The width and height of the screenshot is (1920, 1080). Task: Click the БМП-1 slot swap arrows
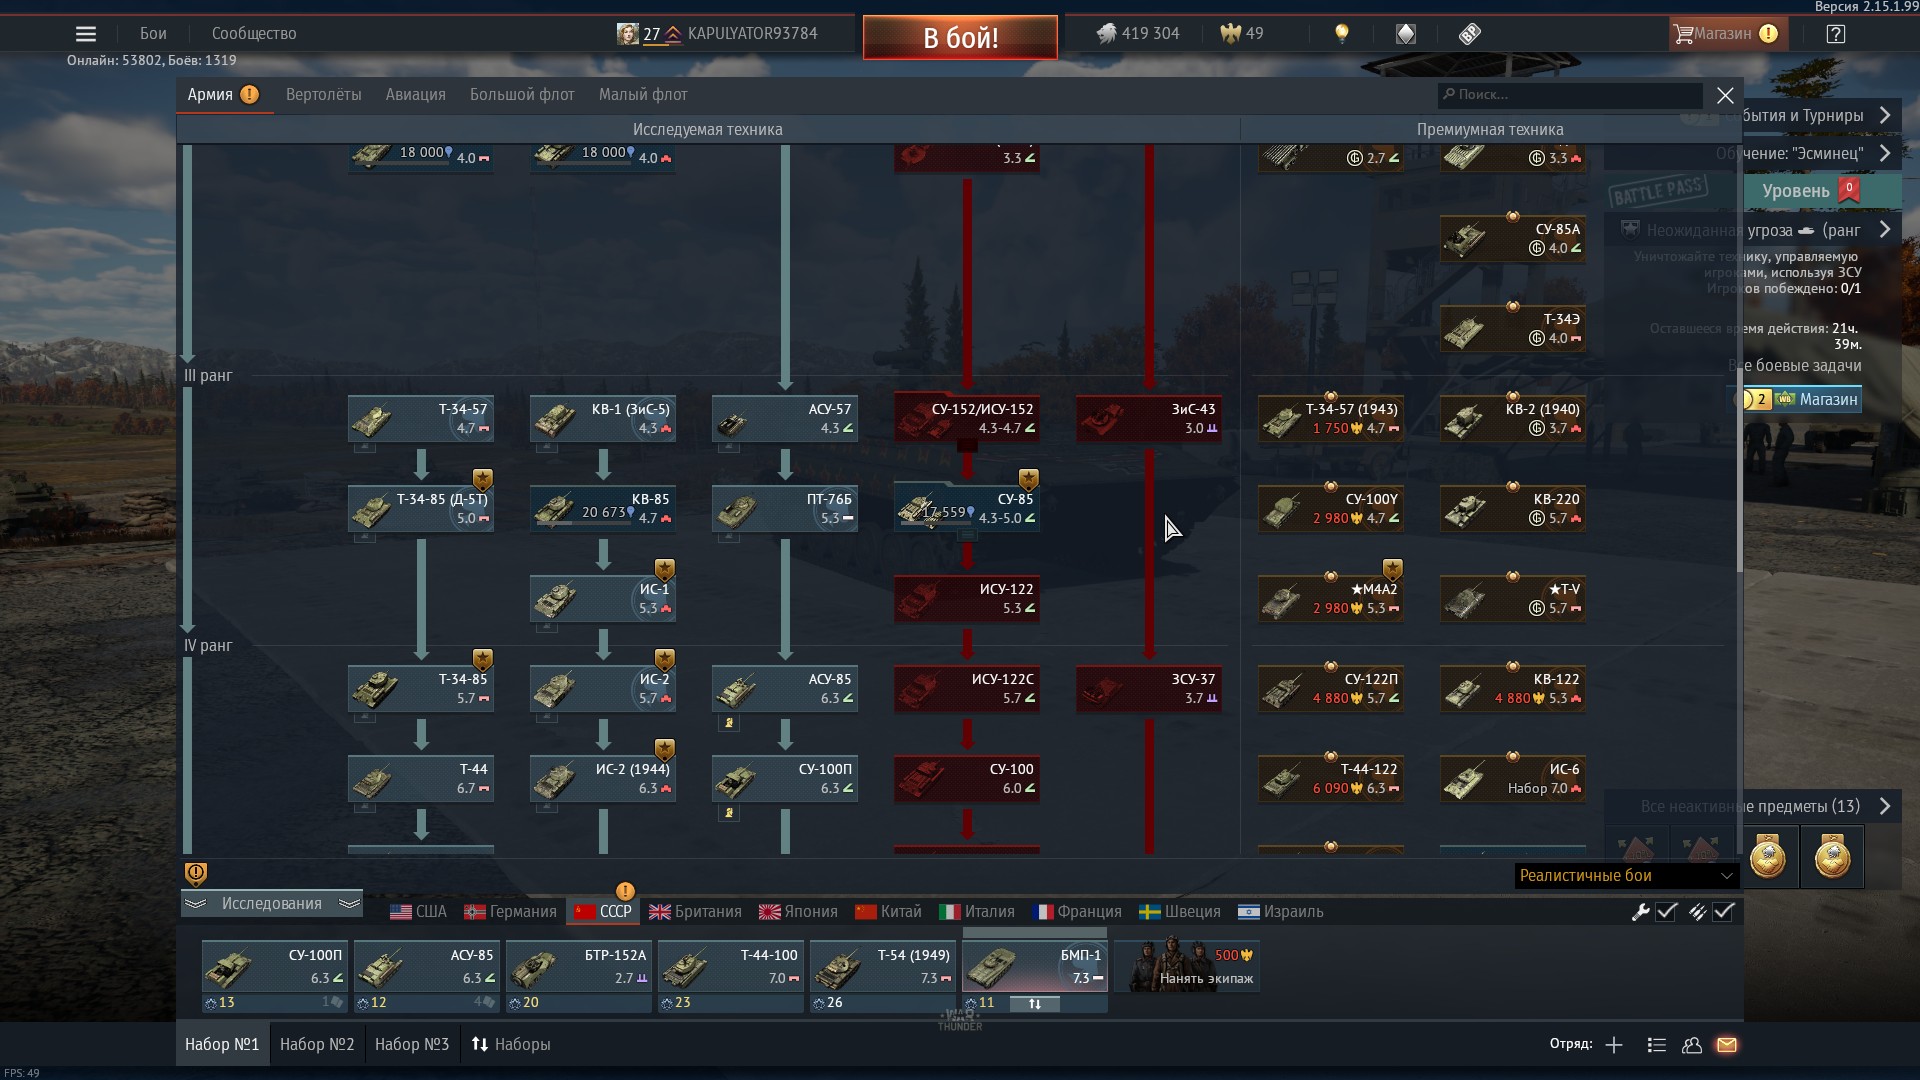point(1035,1004)
